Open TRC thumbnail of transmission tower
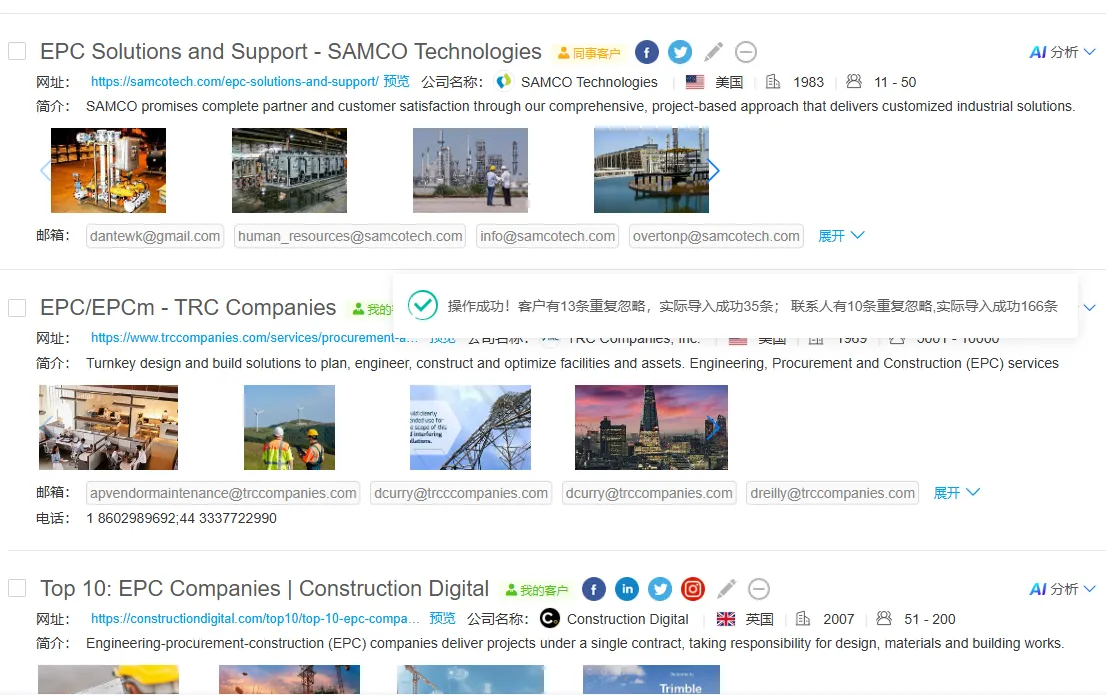Viewport: 1106px width, 695px height. click(x=470, y=428)
